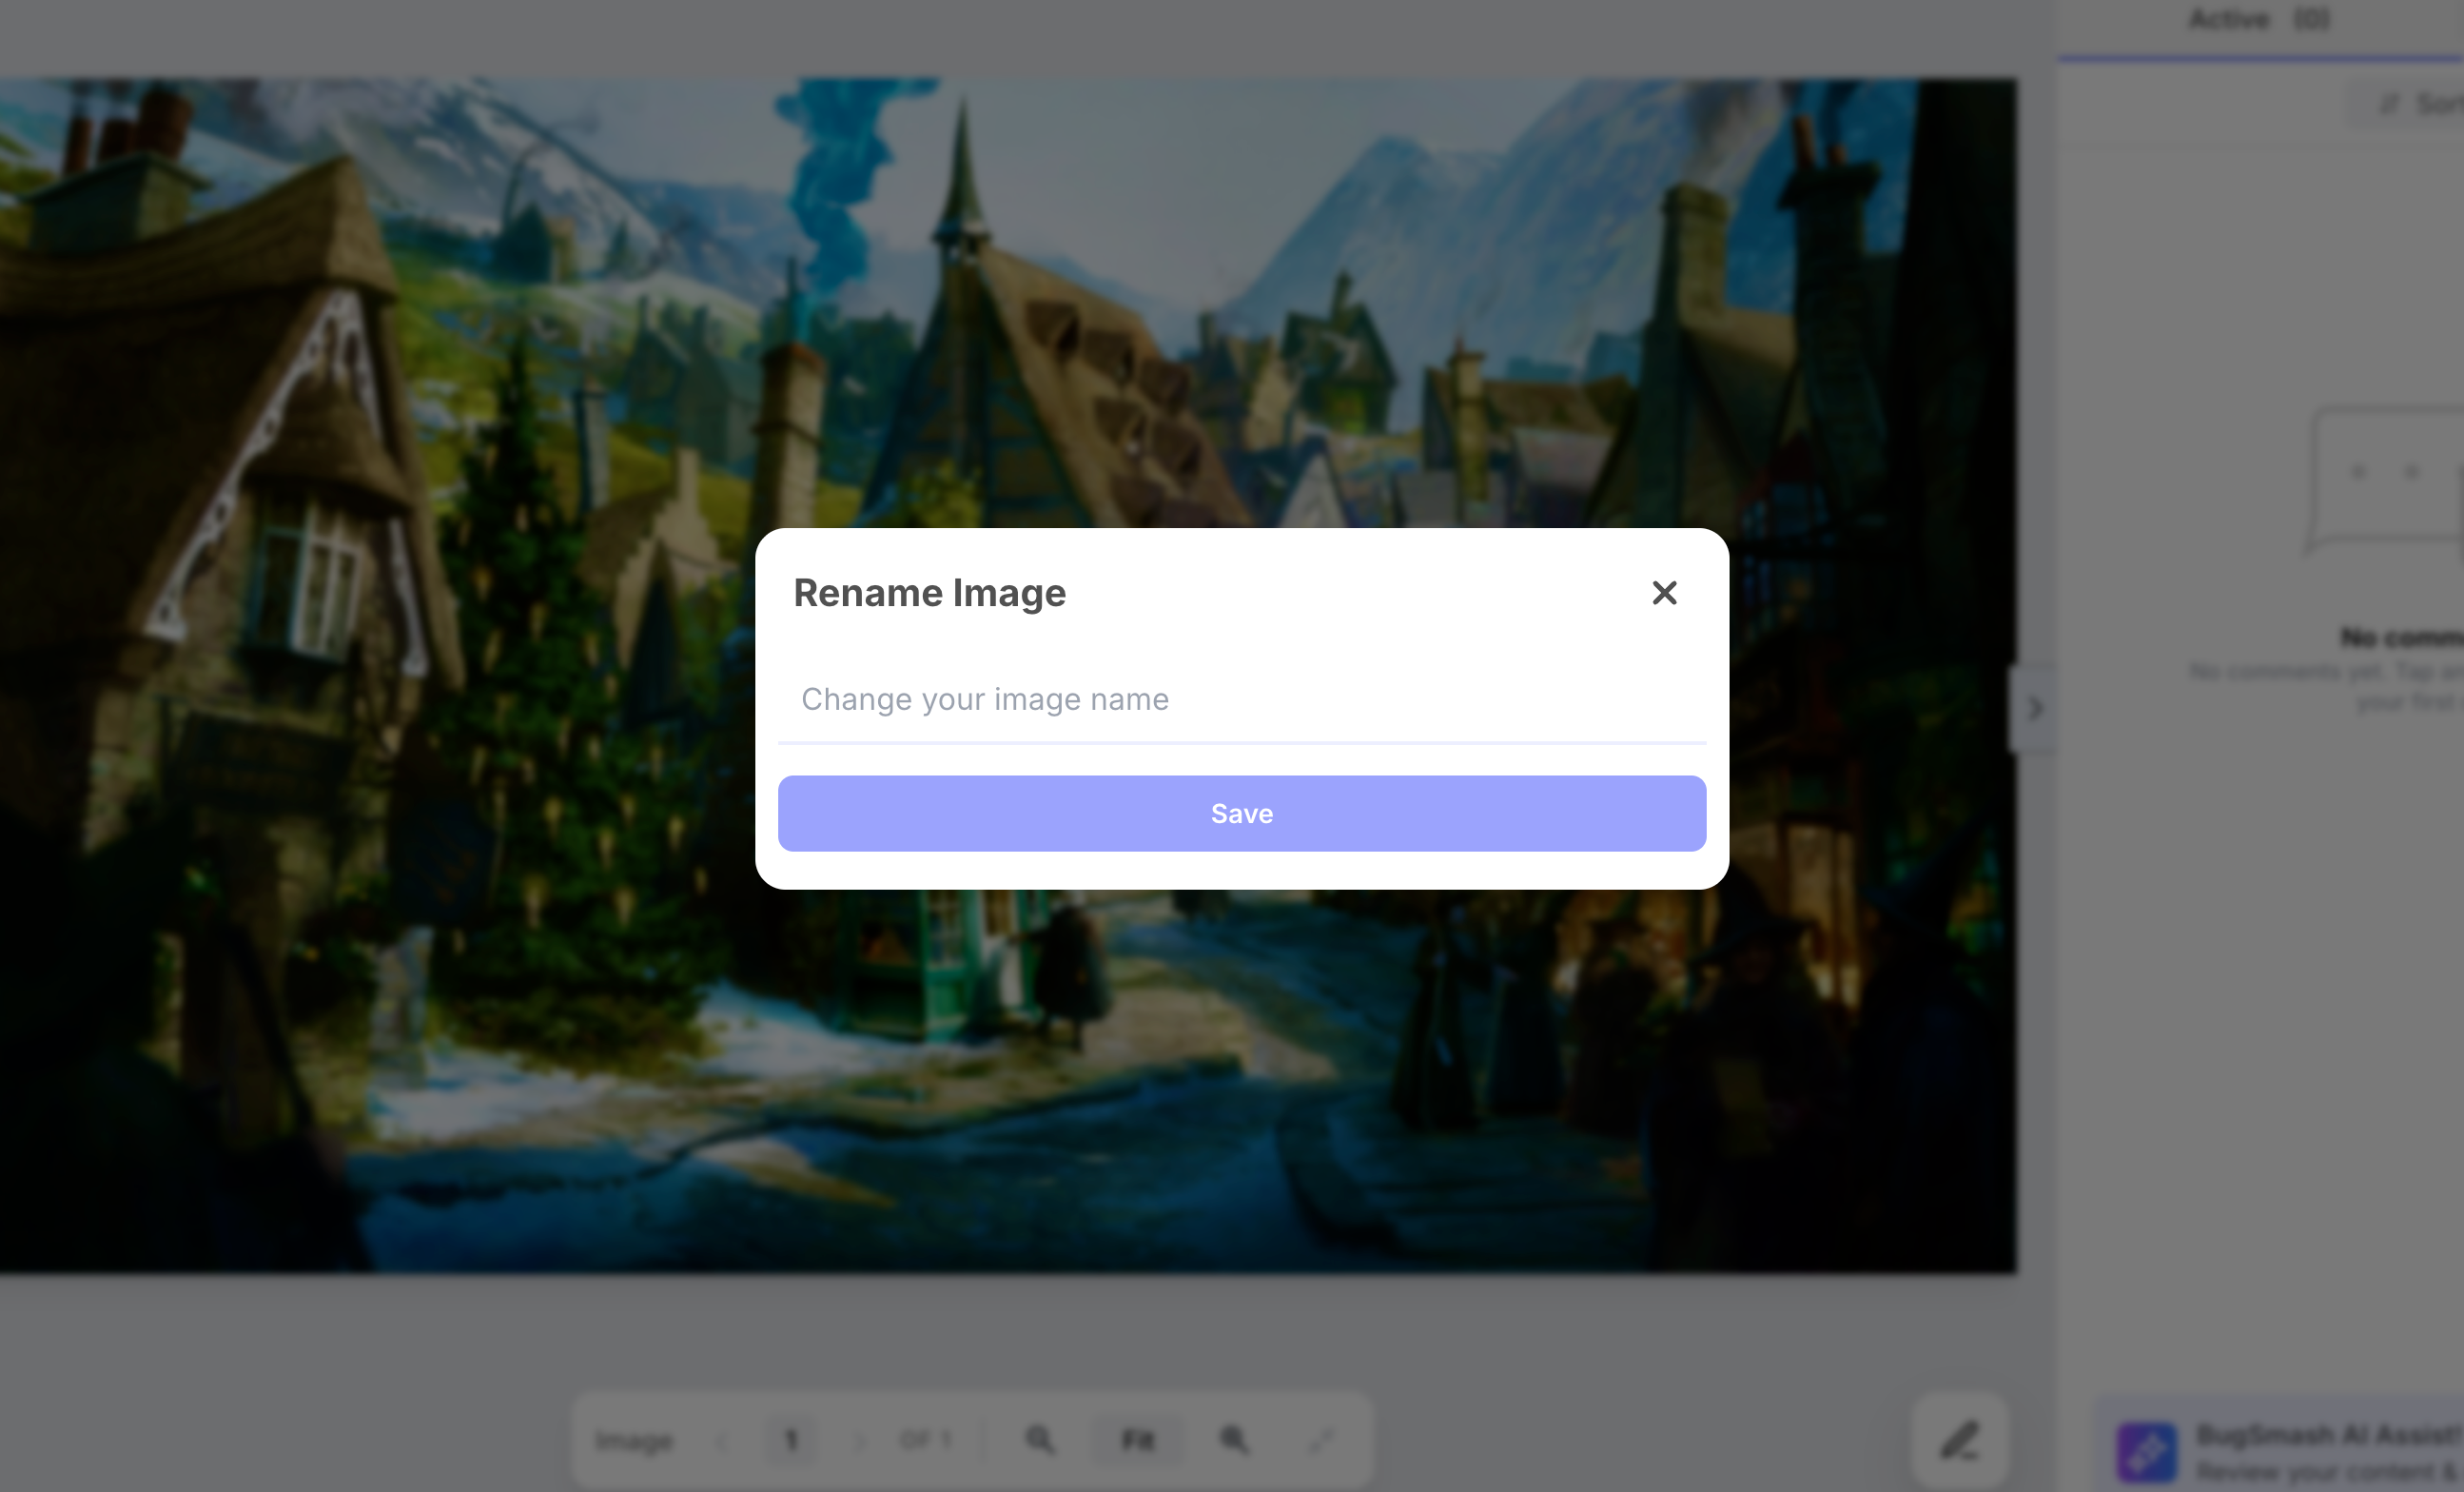This screenshot has width=2464, height=1492.
Task: Click the BugSmash AI Assistant icon
Action: tap(2146, 1452)
